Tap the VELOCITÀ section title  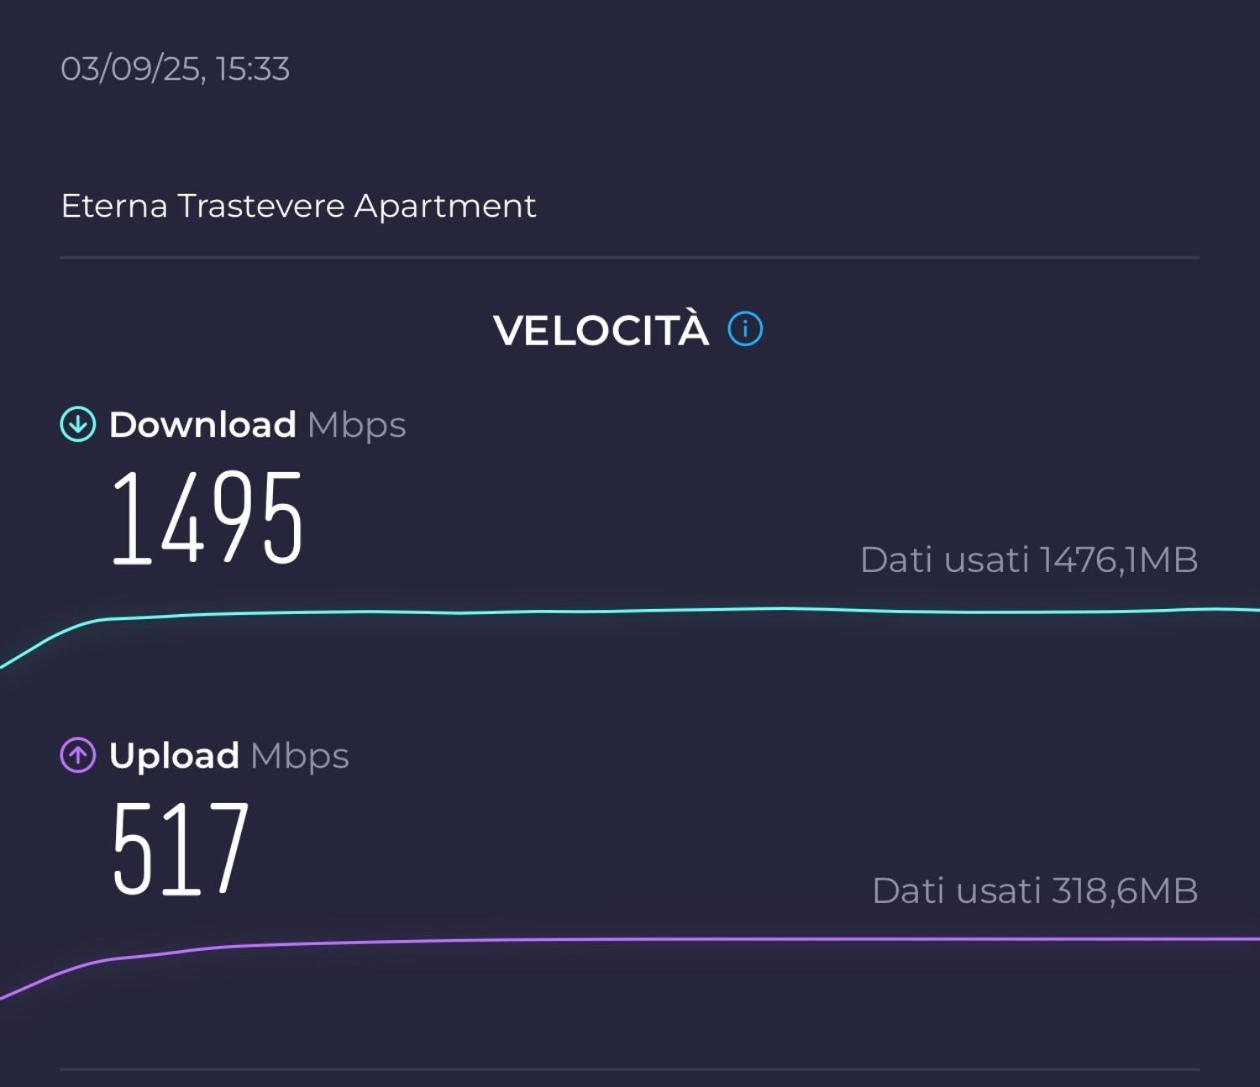point(601,329)
